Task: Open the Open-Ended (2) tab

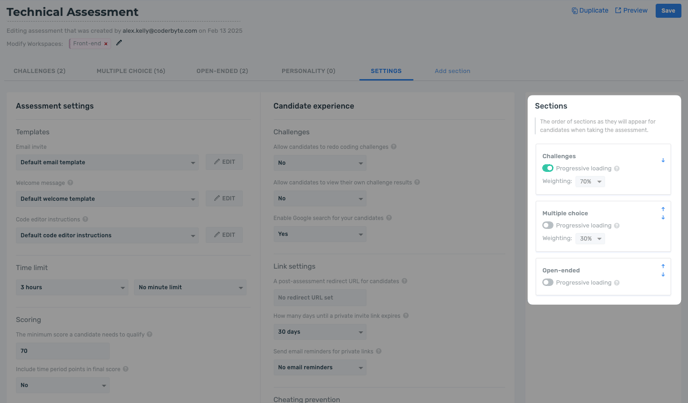Action: click(222, 71)
